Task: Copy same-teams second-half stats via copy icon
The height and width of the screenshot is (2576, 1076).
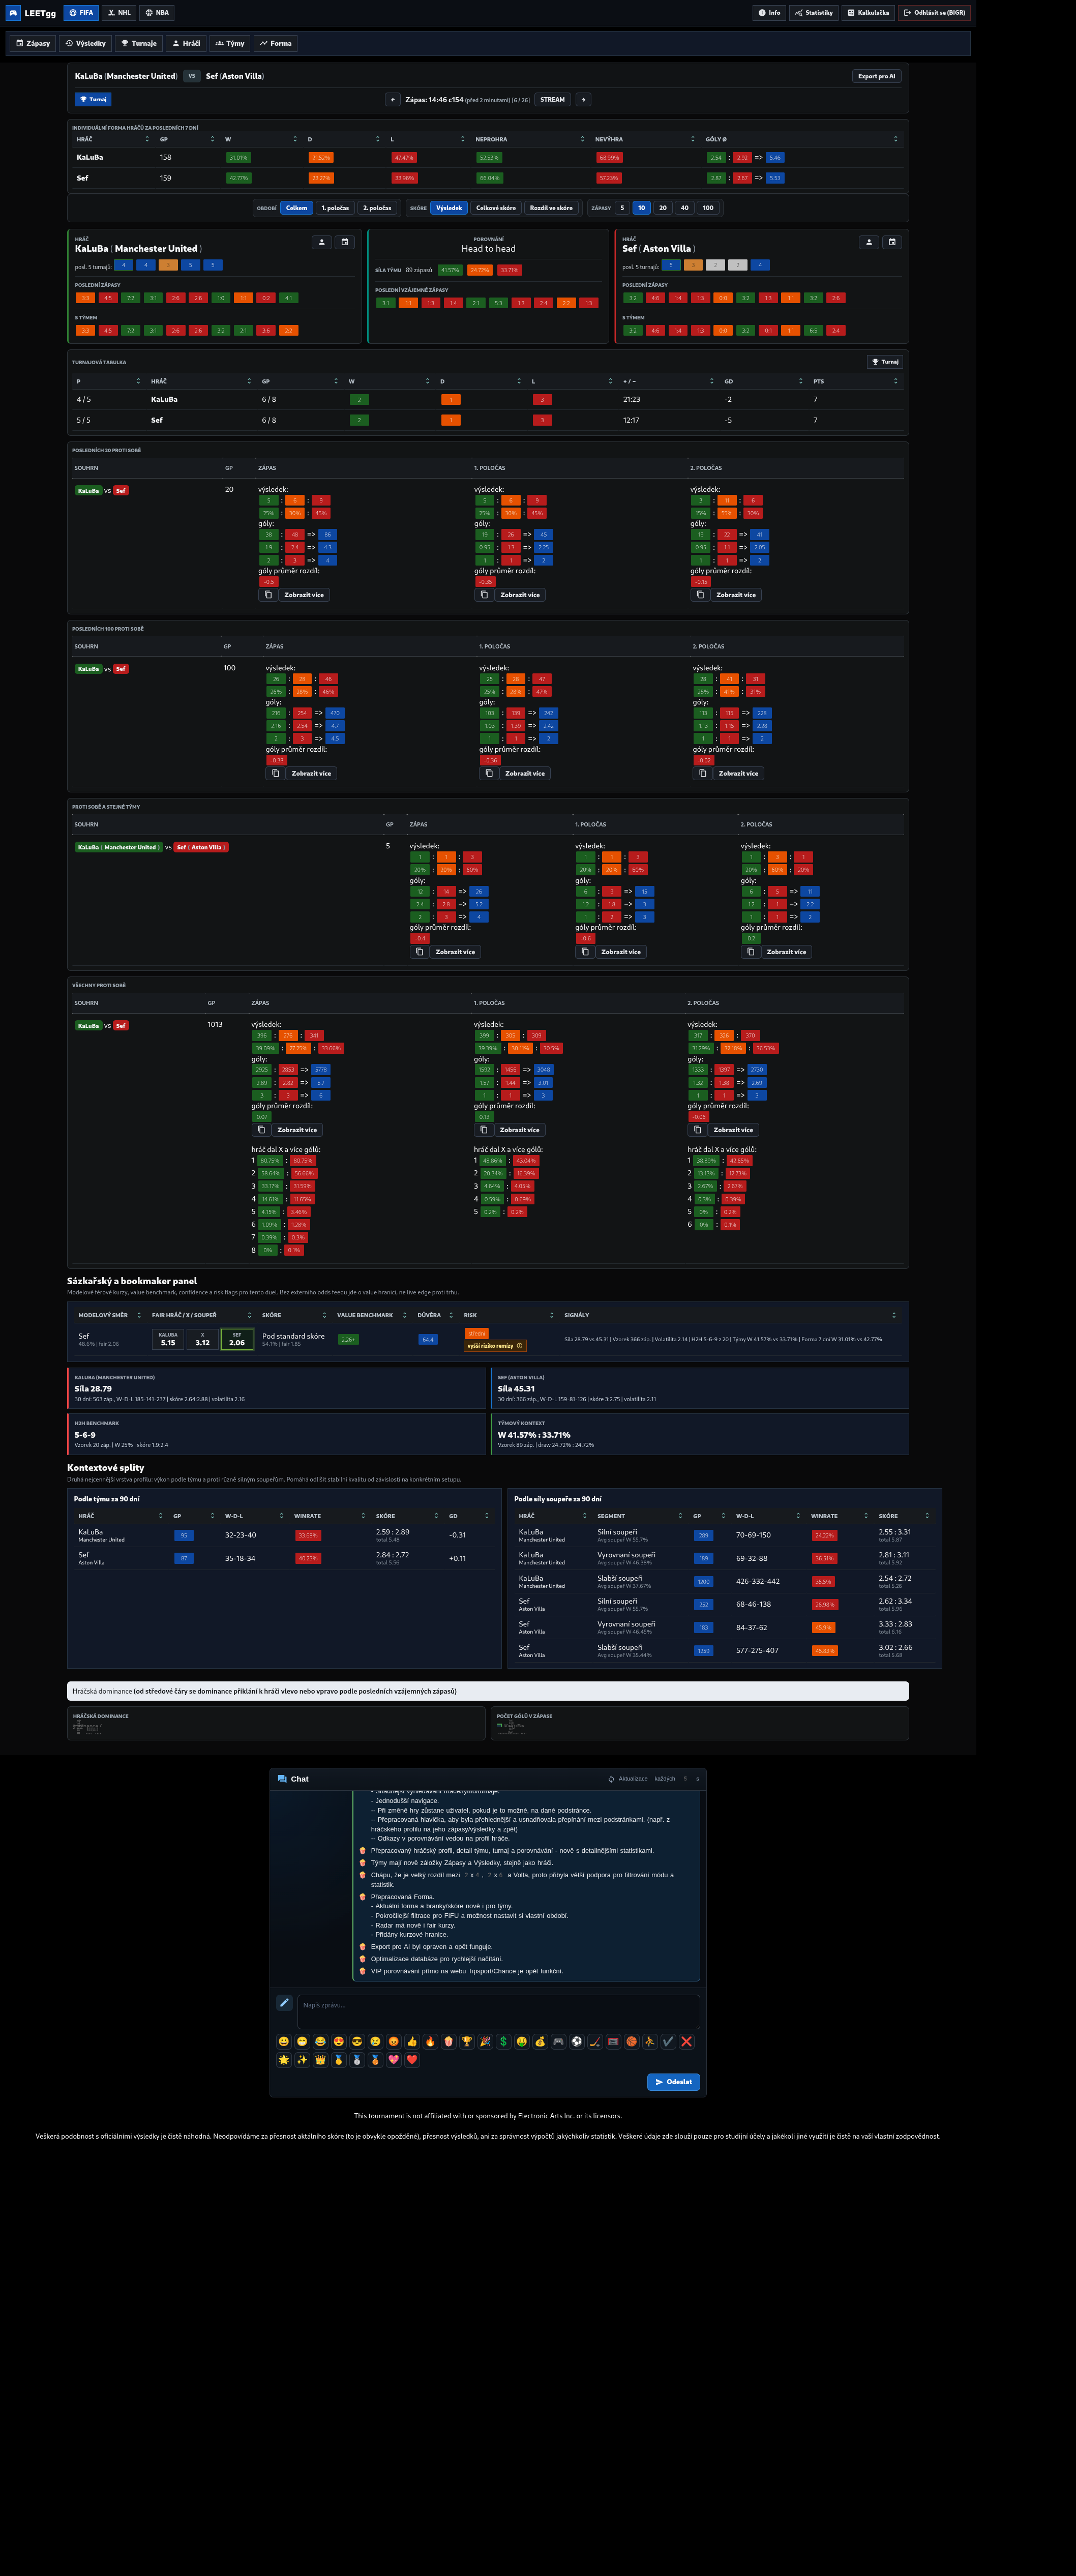Action: (x=750, y=952)
